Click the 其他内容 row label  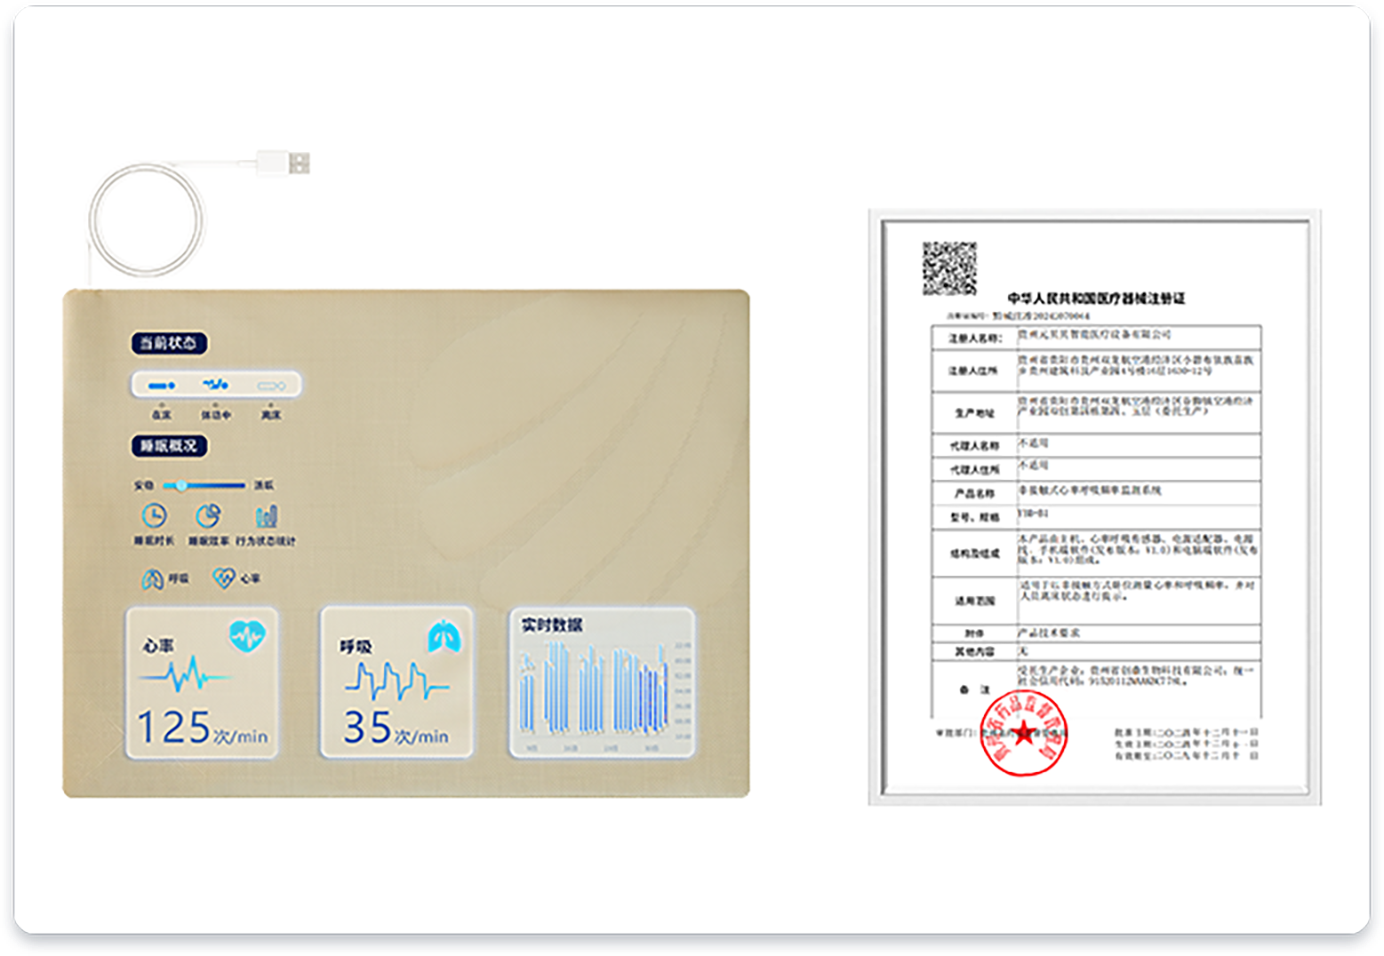pos(974,652)
